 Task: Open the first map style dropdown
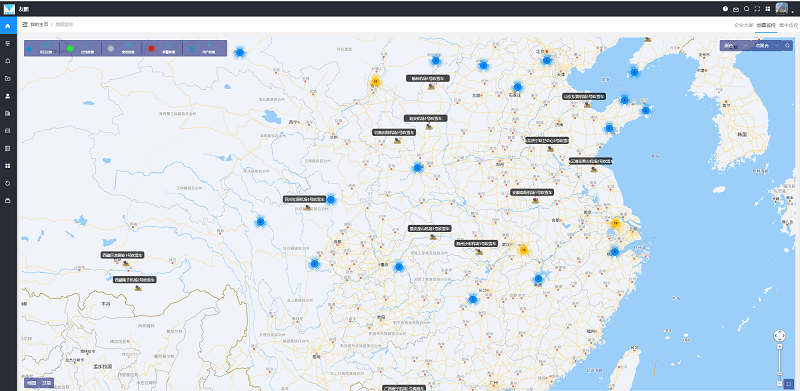[735, 45]
